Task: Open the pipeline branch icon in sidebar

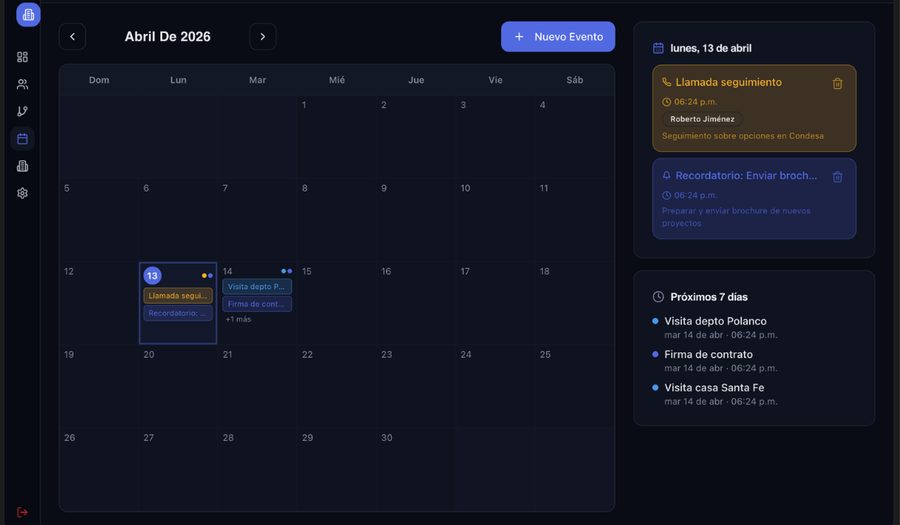Action: point(22,111)
